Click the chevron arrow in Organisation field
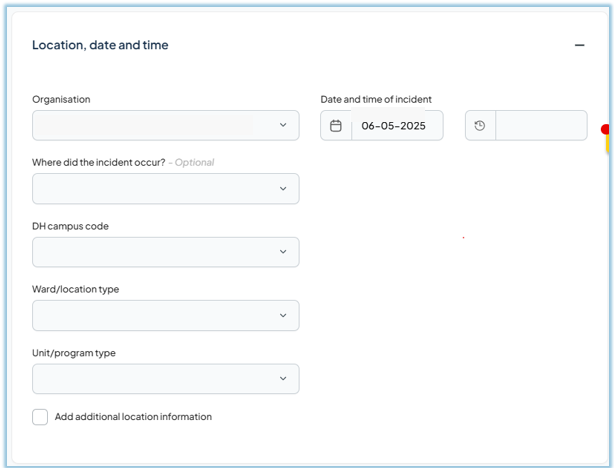The image size is (614, 468). pyautogui.click(x=283, y=125)
